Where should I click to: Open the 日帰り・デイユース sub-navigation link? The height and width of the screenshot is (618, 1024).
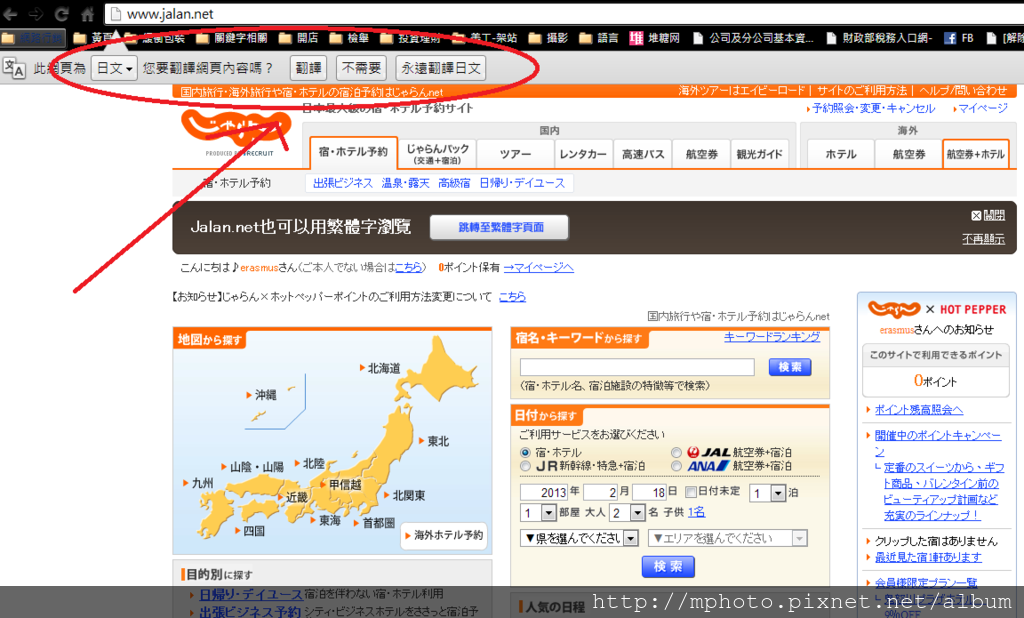coord(522,183)
